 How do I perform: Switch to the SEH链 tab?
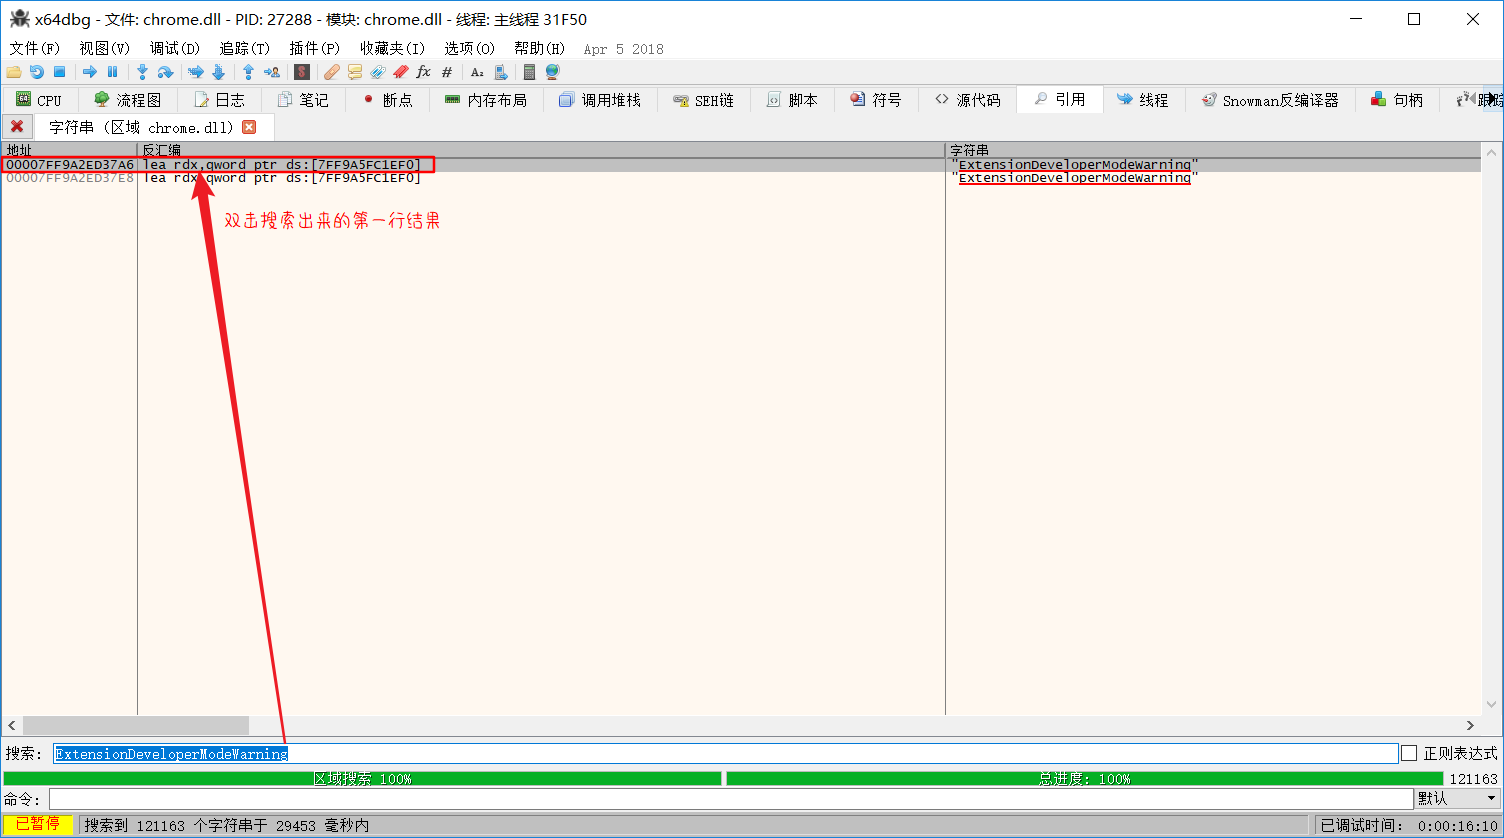[704, 100]
